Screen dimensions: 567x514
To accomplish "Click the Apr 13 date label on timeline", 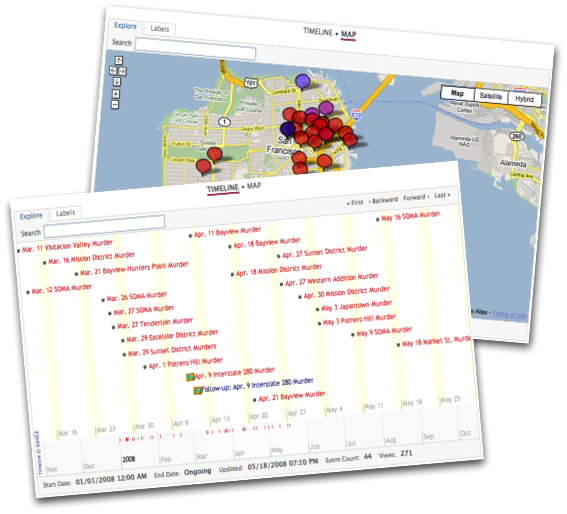I will [x=221, y=420].
